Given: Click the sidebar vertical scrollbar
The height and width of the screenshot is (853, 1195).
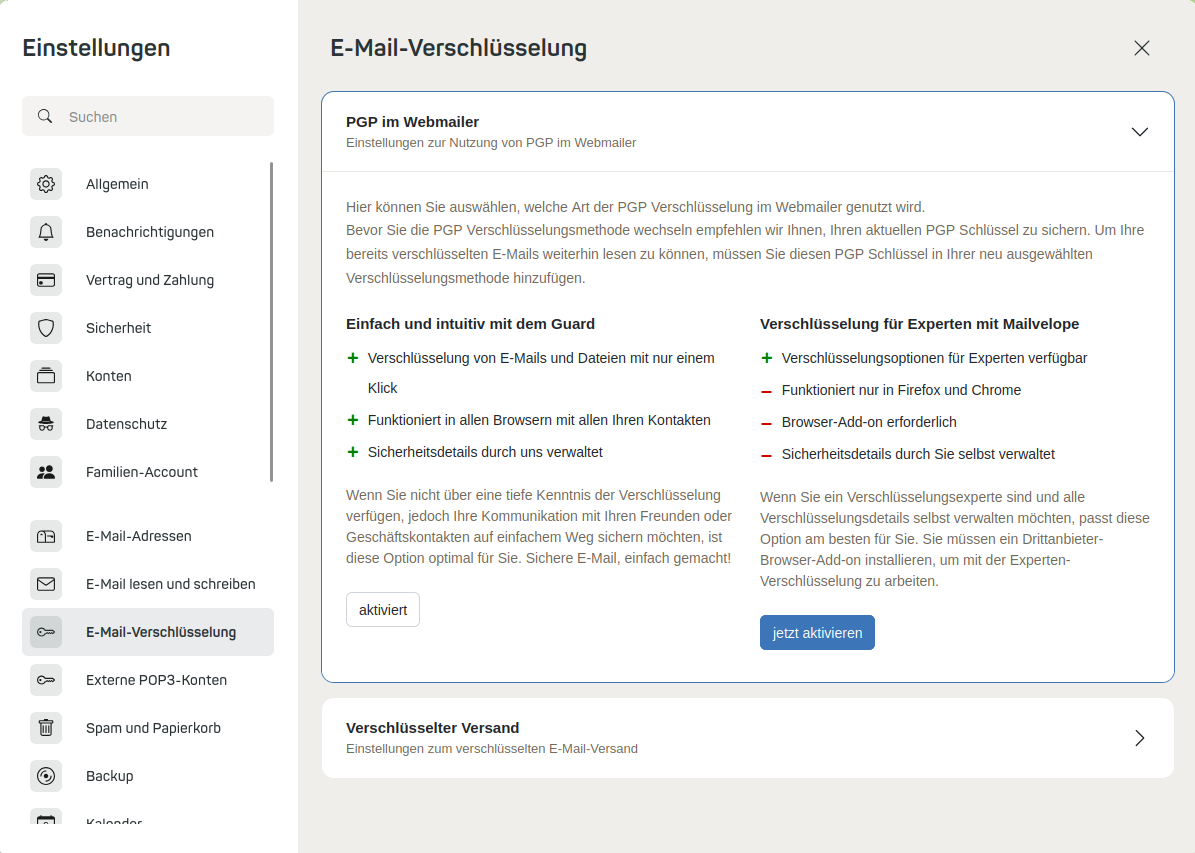Looking at the screenshot, I should pyautogui.click(x=271, y=322).
